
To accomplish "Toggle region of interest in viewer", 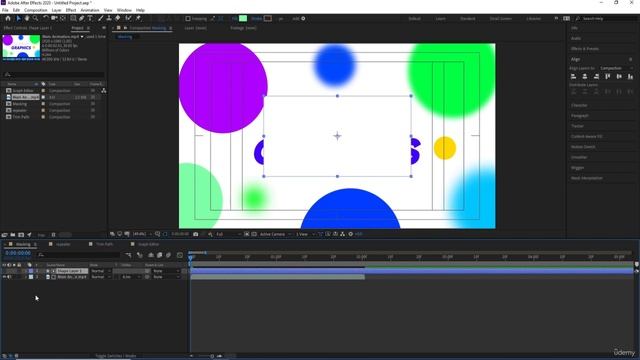I will point(247,234).
